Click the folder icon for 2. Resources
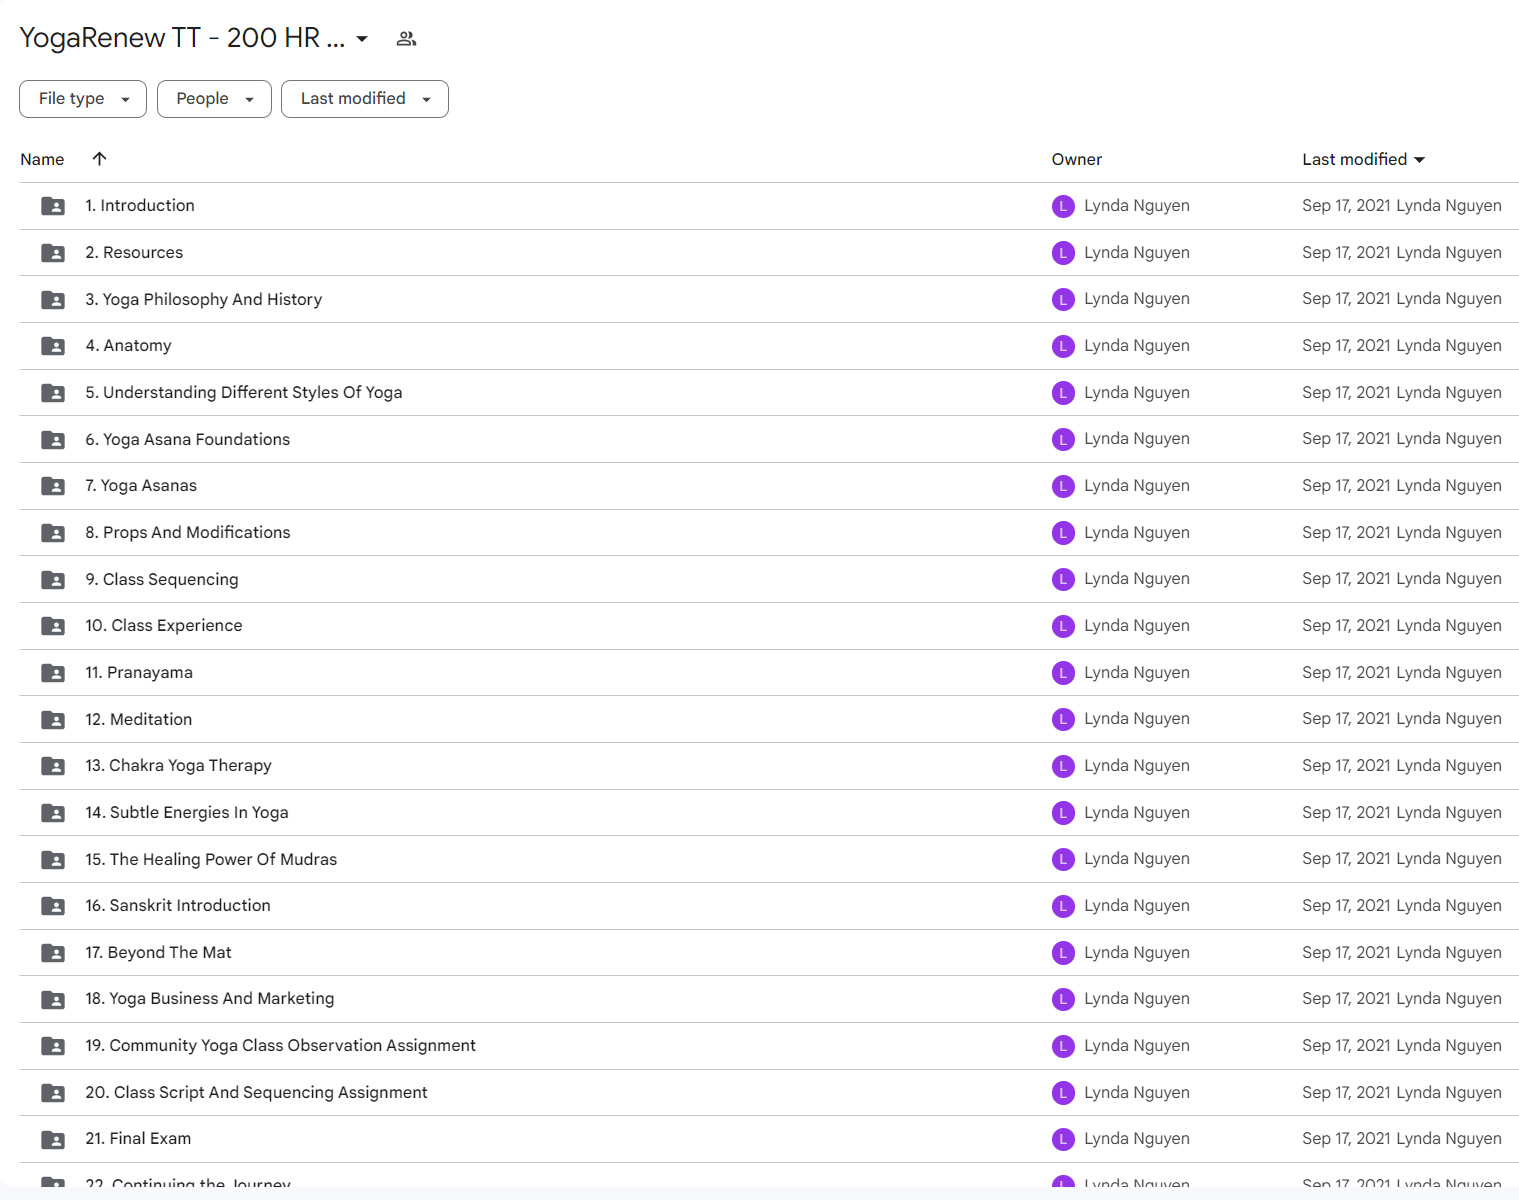This screenshot has width=1519, height=1200. click(53, 253)
